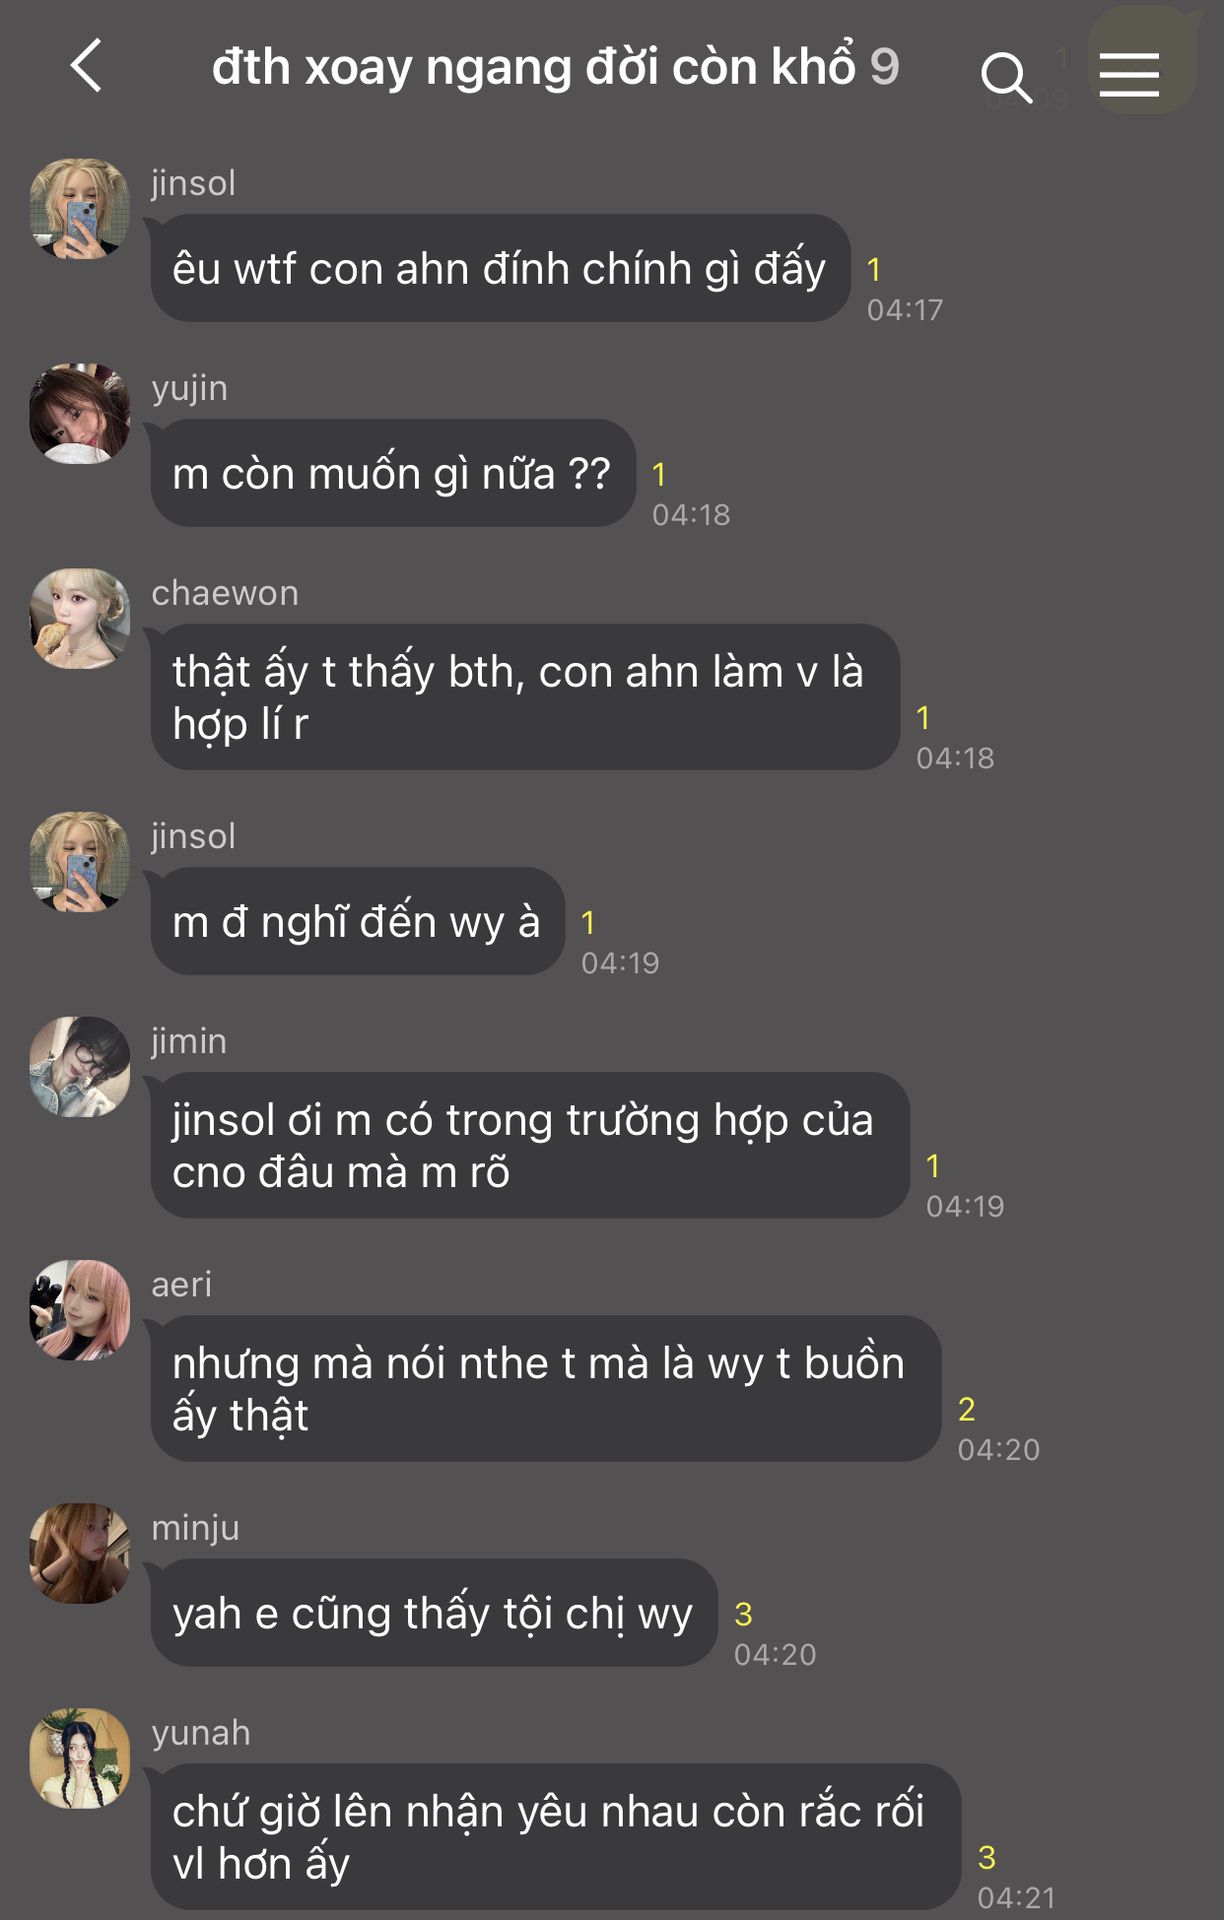Open yunah's profile avatar
1224x1920 pixels.
coord(80,1758)
